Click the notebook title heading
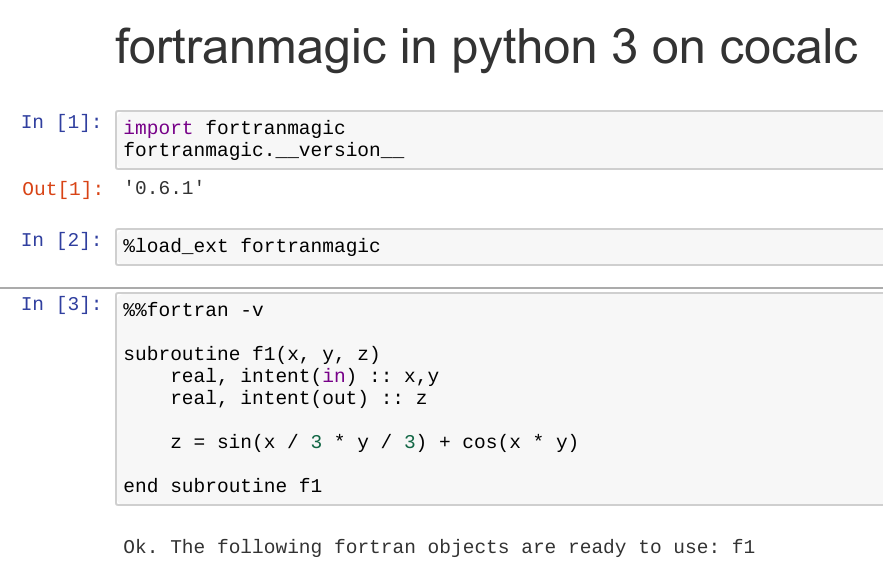 486,47
